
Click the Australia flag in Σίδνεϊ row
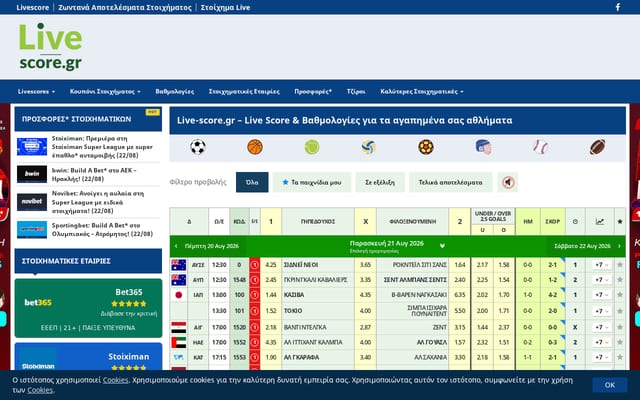tap(179, 265)
